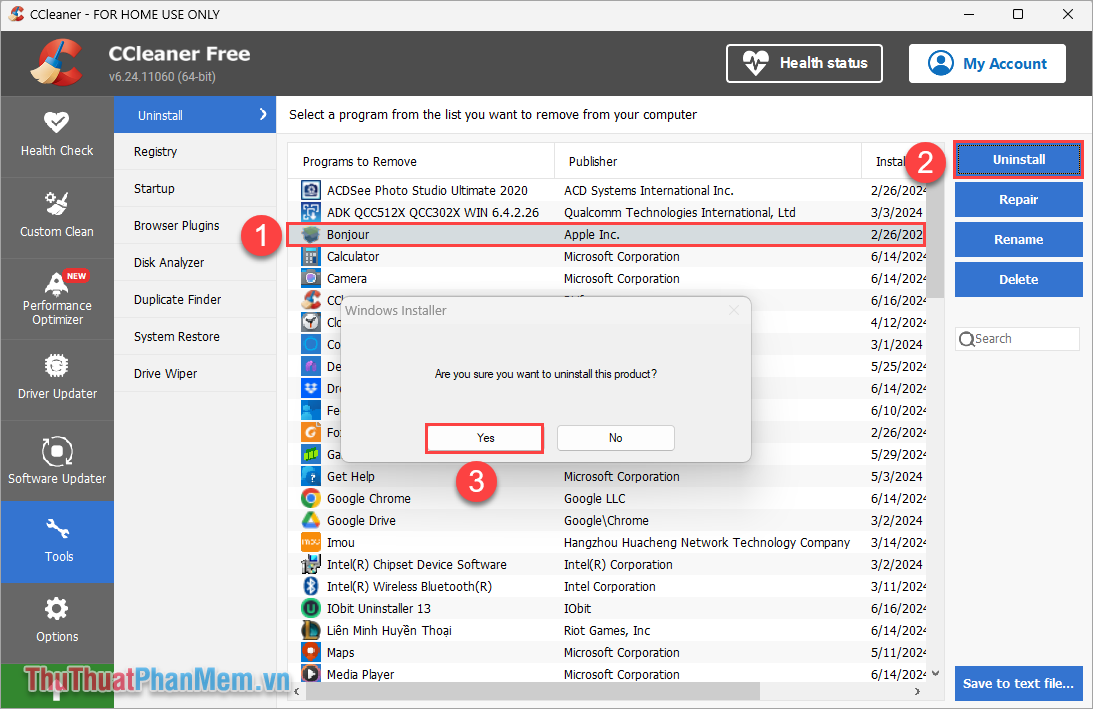
Task: Open Duplicate Finder tool
Action: click(195, 299)
